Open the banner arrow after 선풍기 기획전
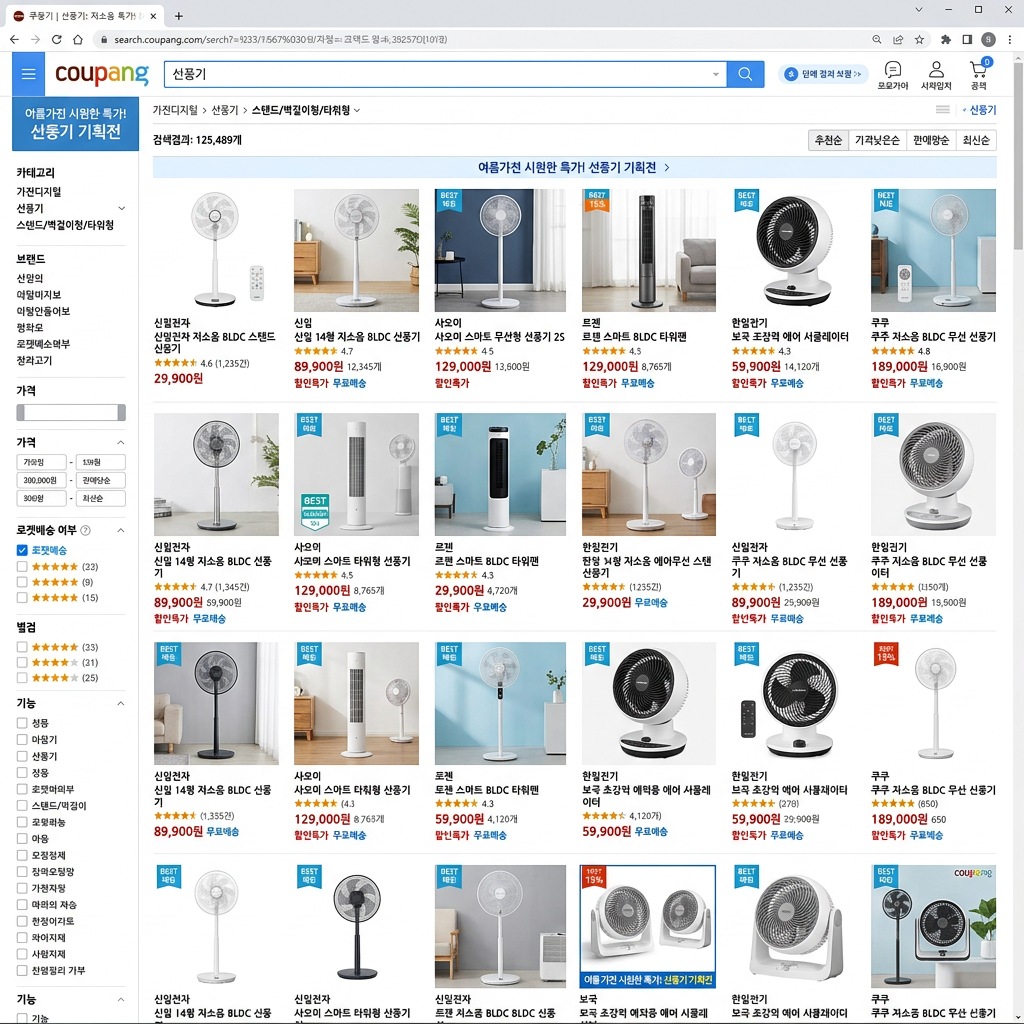 (667, 168)
